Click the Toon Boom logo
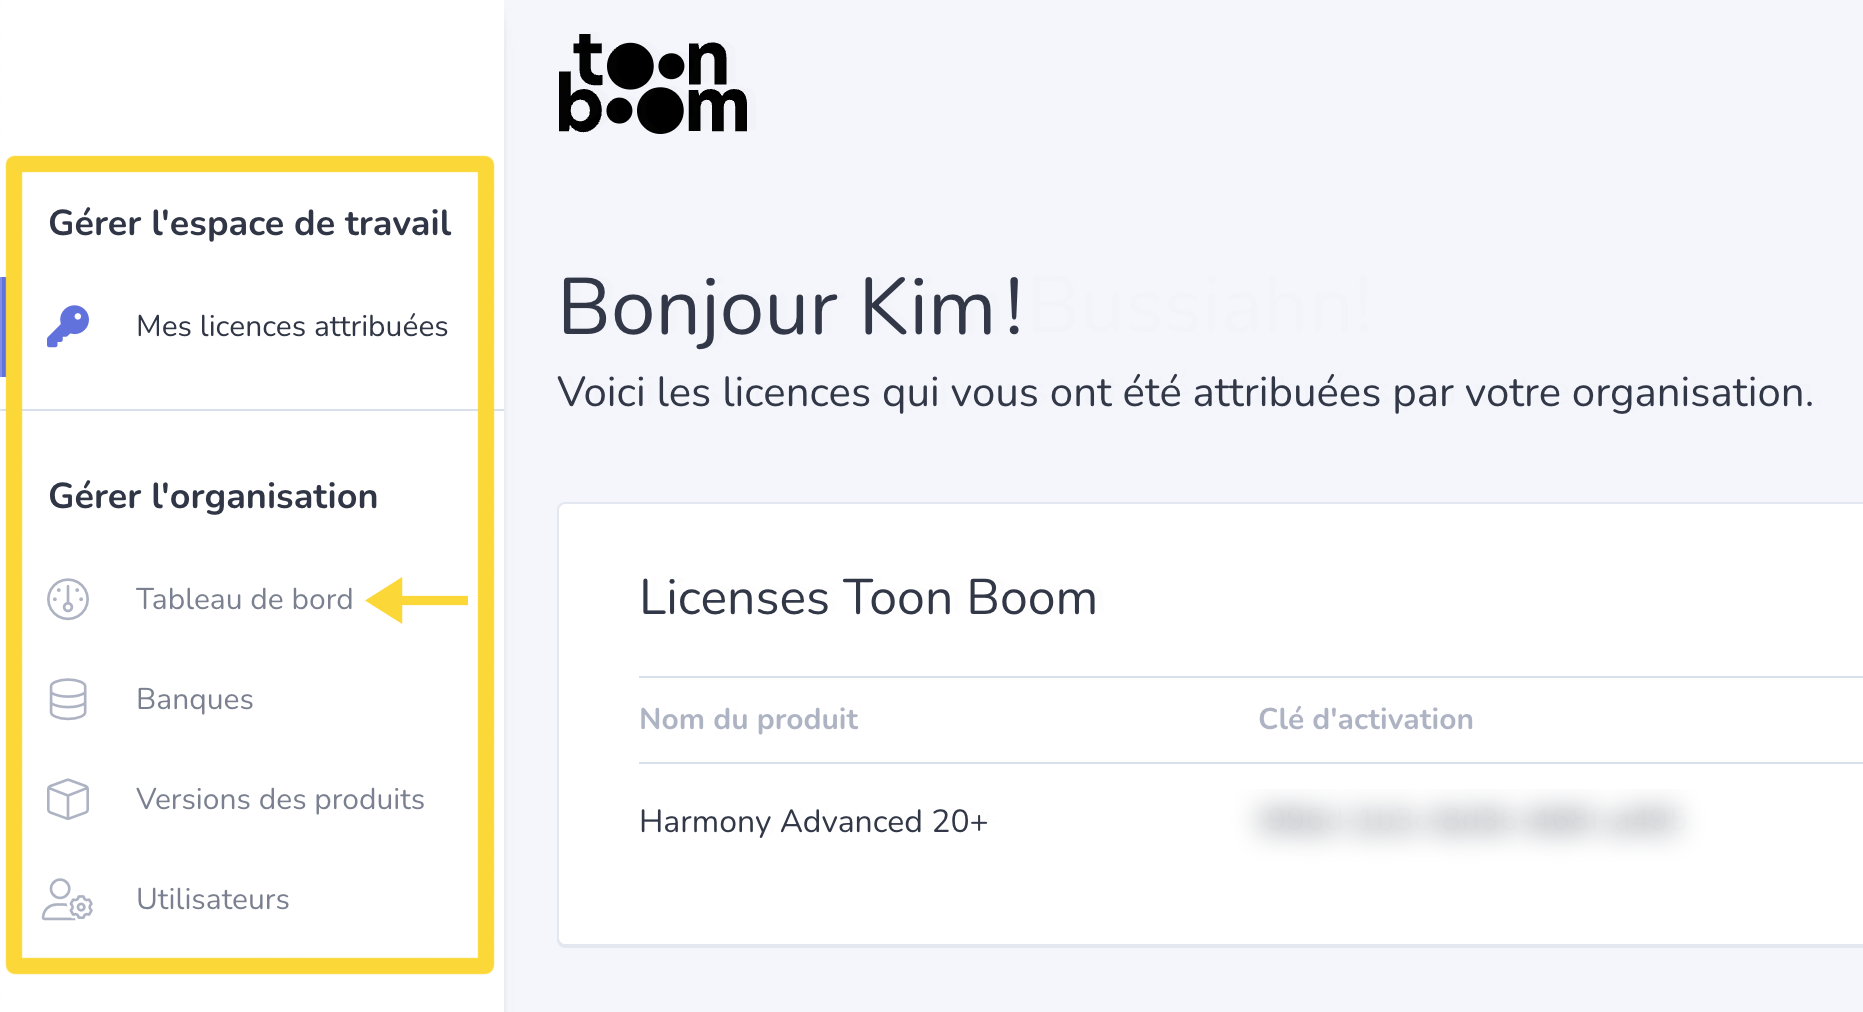The image size is (1863, 1012). [653, 84]
